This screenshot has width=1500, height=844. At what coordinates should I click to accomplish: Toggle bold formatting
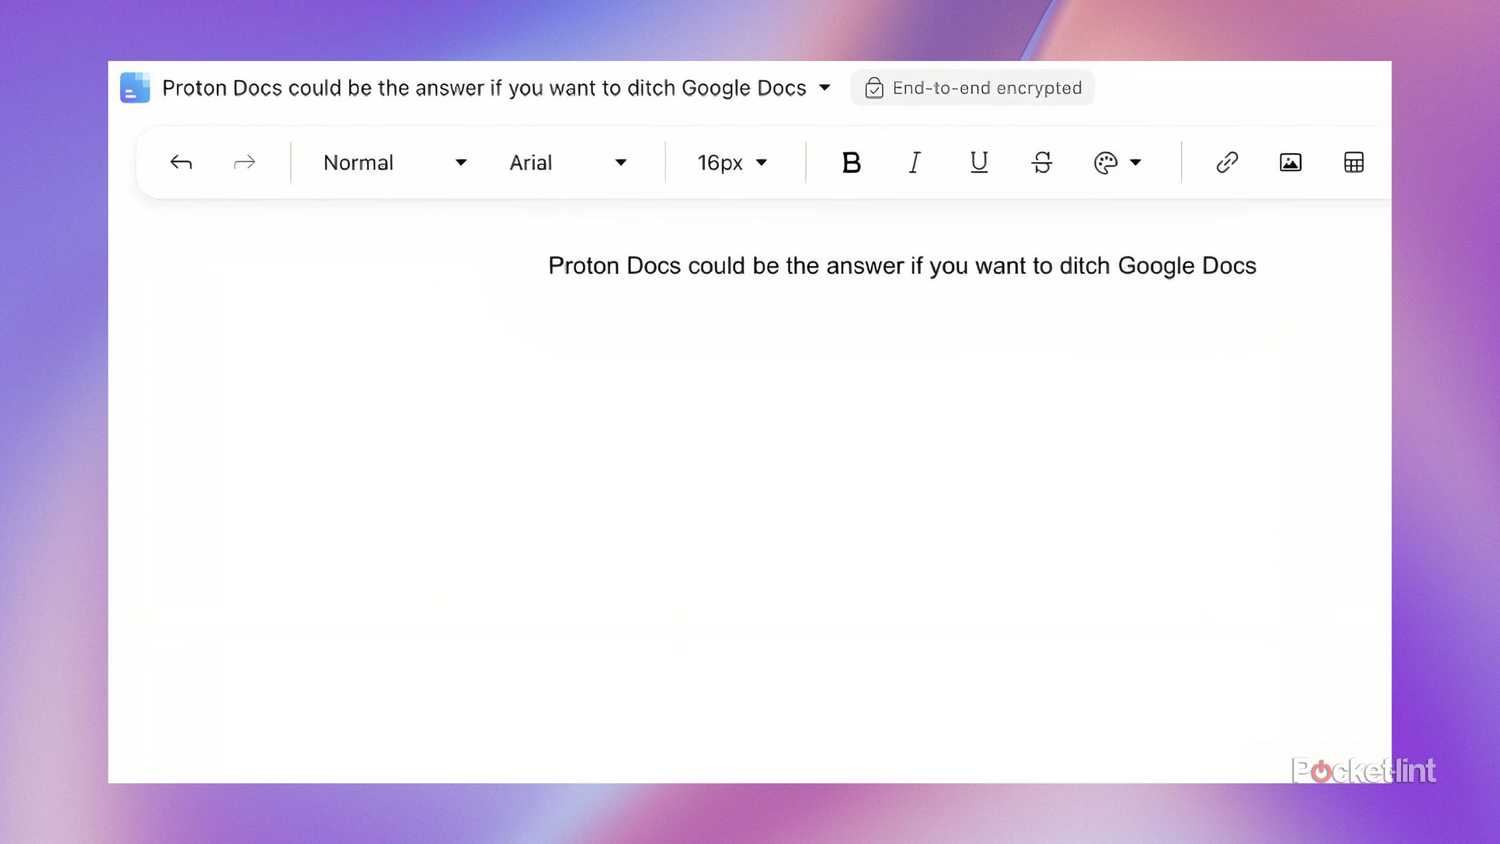pos(851,162)
